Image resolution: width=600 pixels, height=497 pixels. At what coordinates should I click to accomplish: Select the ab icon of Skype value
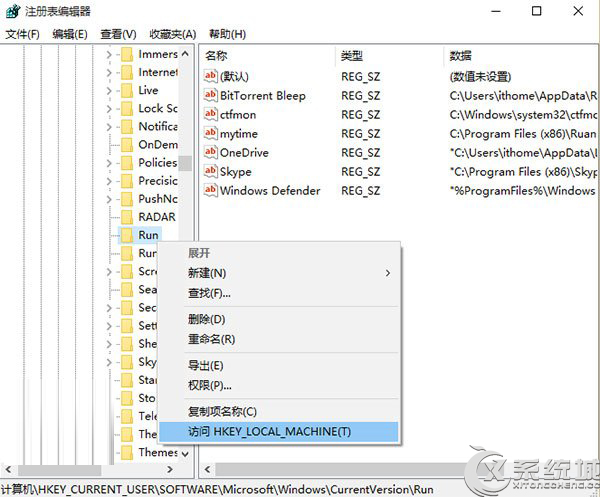tap(210, 171)
